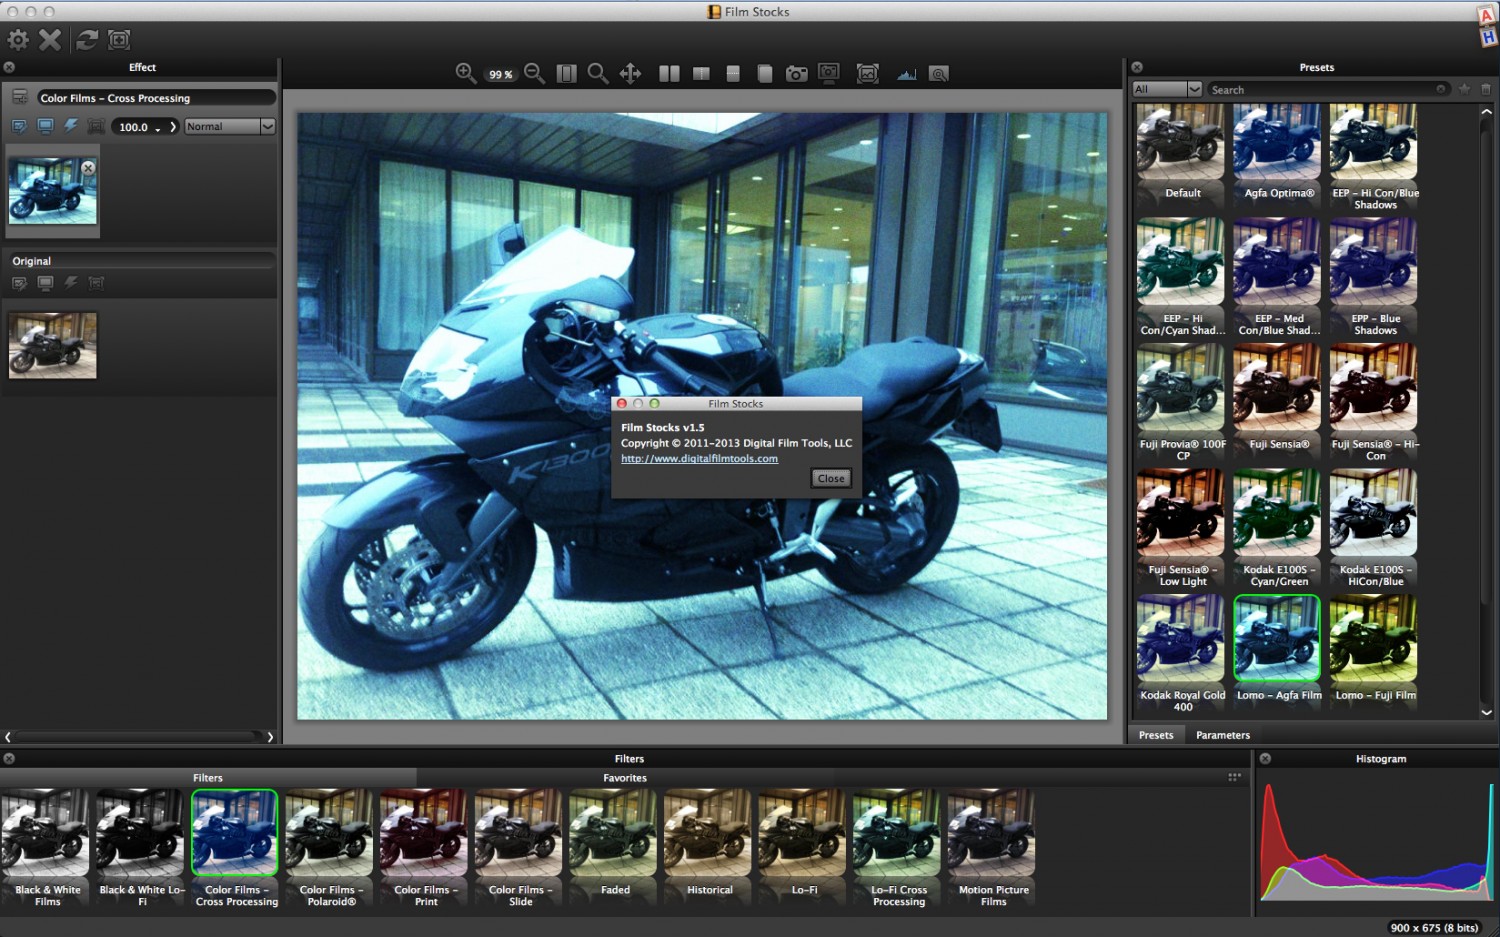This screenshot has width=1500, height=937.
Task: Close the Filters panel
Action: (9, 759)
